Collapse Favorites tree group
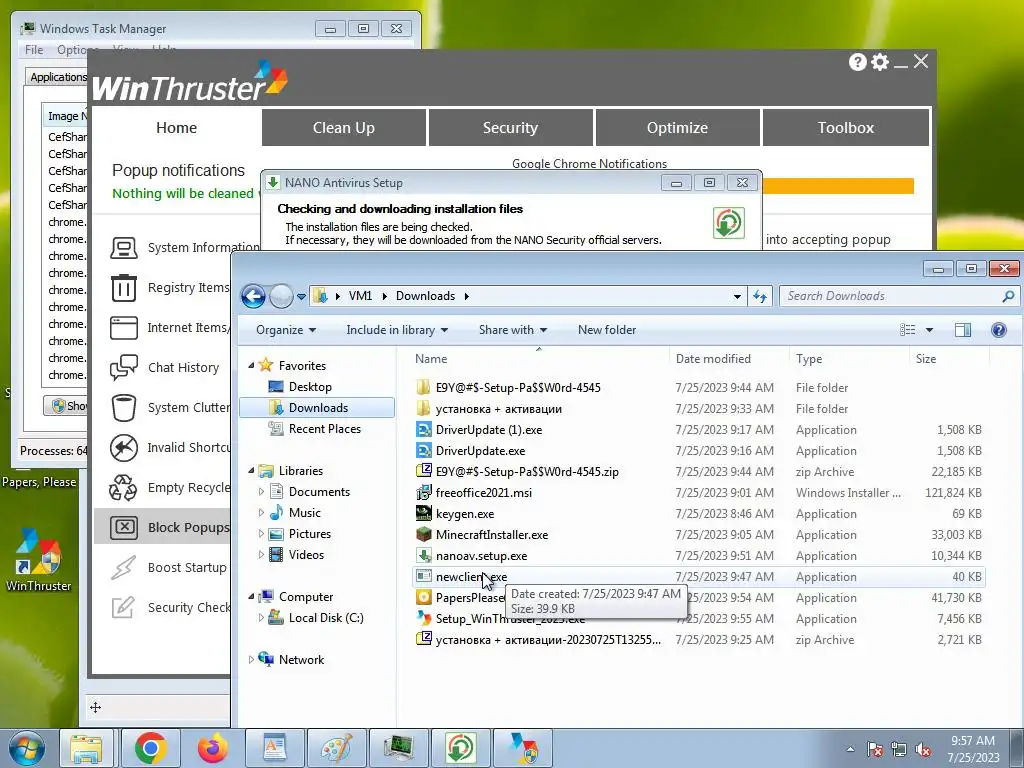This screenshot has width=1024, height=768. click(x=251, y=366)
